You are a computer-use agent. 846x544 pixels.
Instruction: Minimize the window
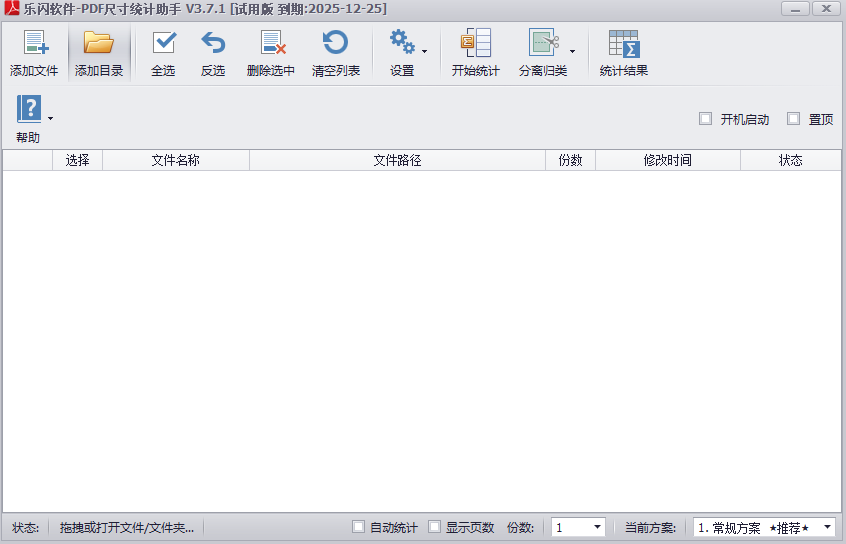(x=795, y=9)
